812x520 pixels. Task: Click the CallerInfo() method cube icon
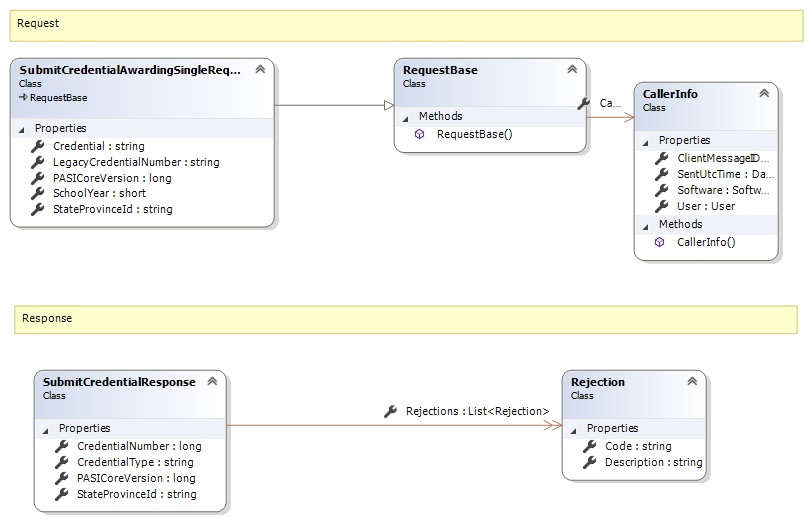click(660, 242)
